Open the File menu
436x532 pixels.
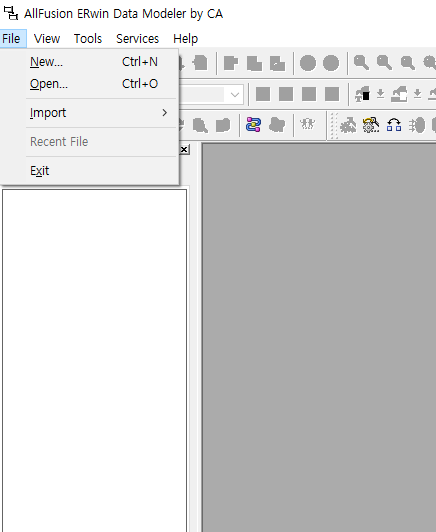(x=11, y=39)
